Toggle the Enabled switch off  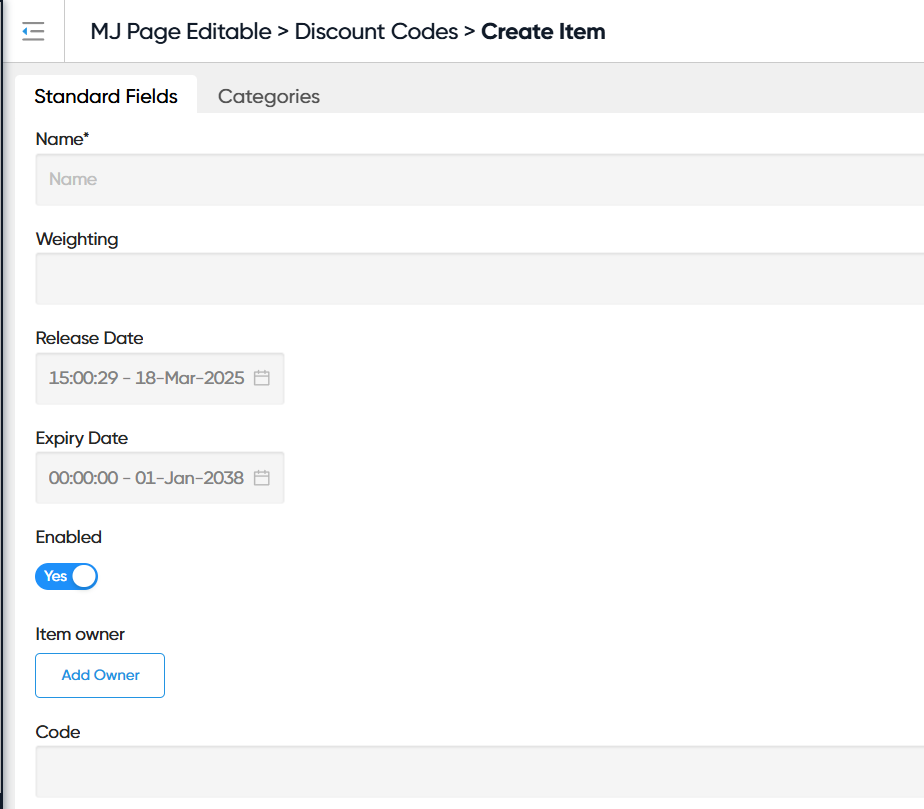point(67,576)
